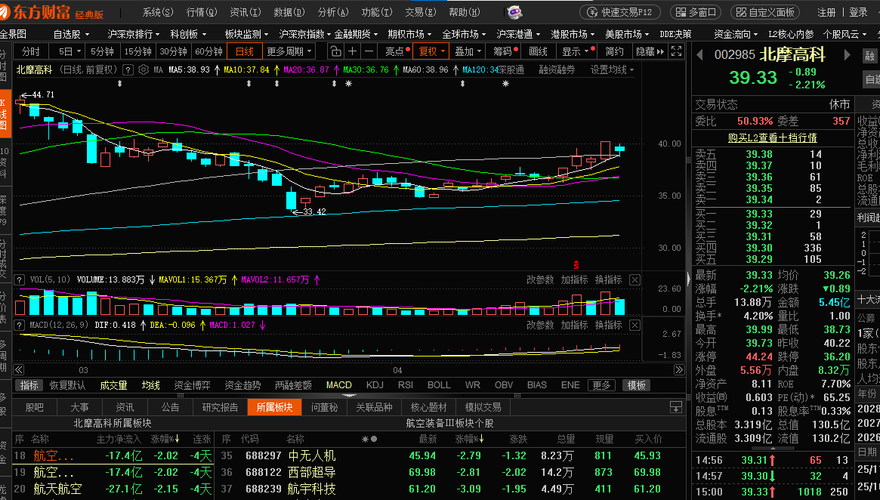Screen dimensions: 880x500
Task: Expand 隐藏 hide arrows in toolbar
Action: (649, 52)
